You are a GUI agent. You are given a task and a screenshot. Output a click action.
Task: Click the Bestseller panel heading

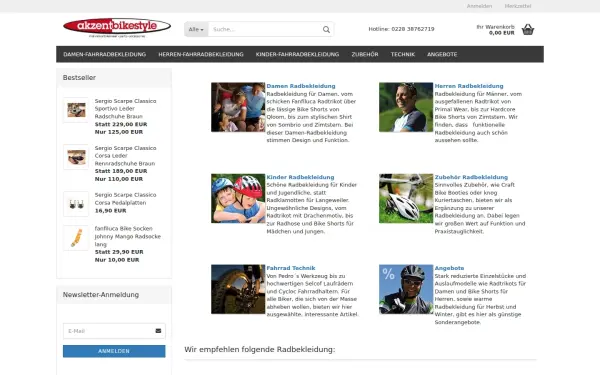[x=79, y=78]
